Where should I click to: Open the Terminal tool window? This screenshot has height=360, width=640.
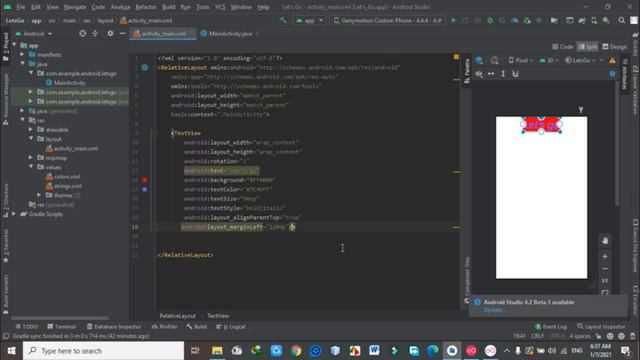tap(61, 327)
